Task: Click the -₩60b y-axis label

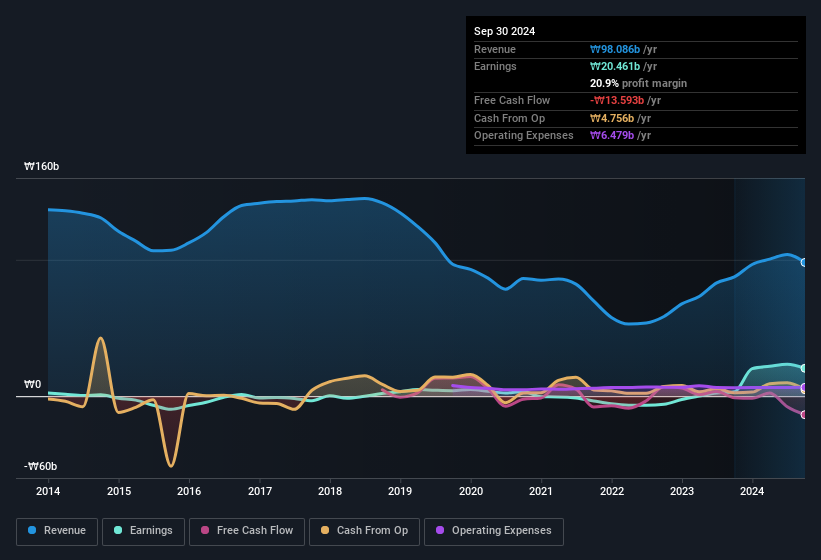Action: pyautogui.click(x=40, y=466)
